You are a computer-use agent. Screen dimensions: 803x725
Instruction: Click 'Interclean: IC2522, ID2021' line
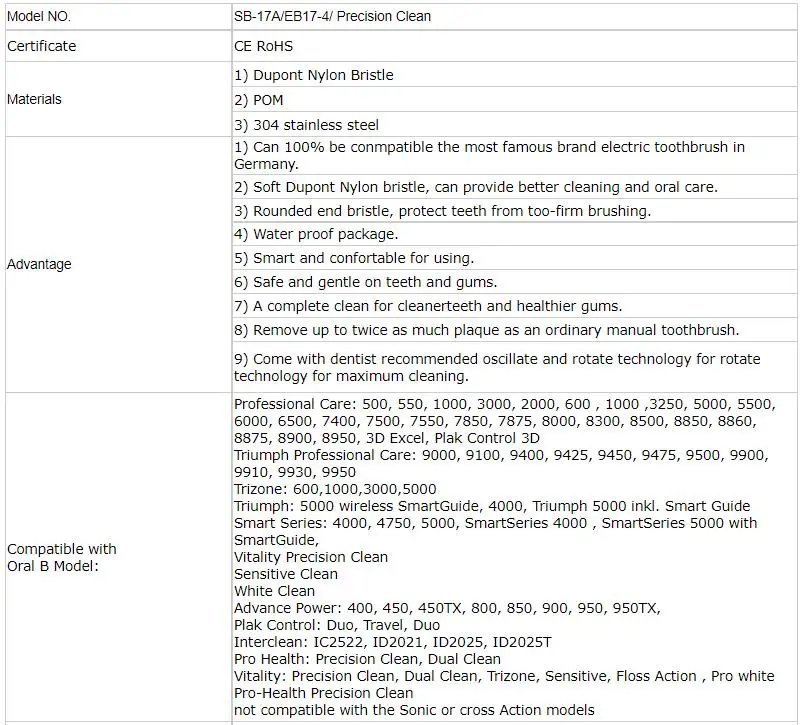[x=393, y=642]
